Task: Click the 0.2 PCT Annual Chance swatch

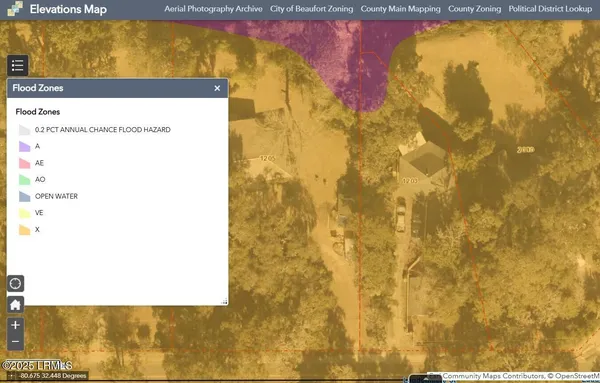Action: (24, 130)
